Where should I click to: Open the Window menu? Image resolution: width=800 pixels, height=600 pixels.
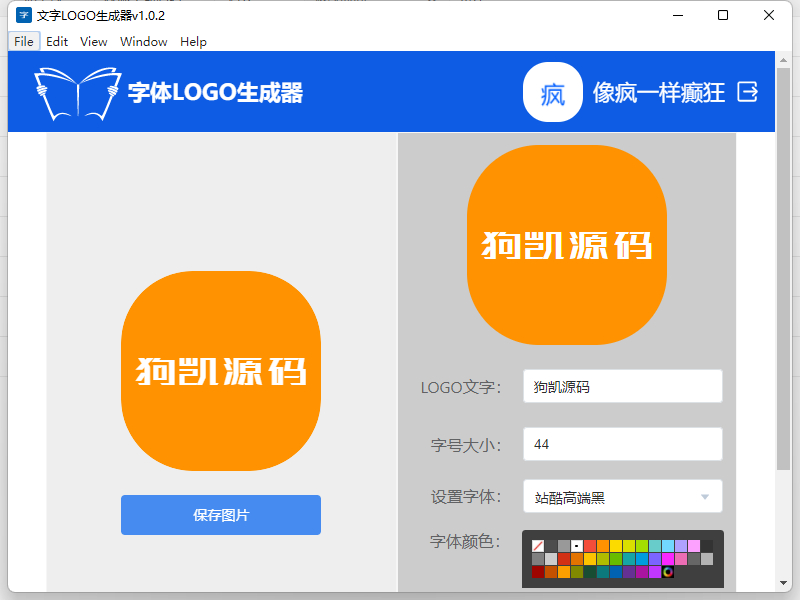pyautogui.click(x=143, y=41)
